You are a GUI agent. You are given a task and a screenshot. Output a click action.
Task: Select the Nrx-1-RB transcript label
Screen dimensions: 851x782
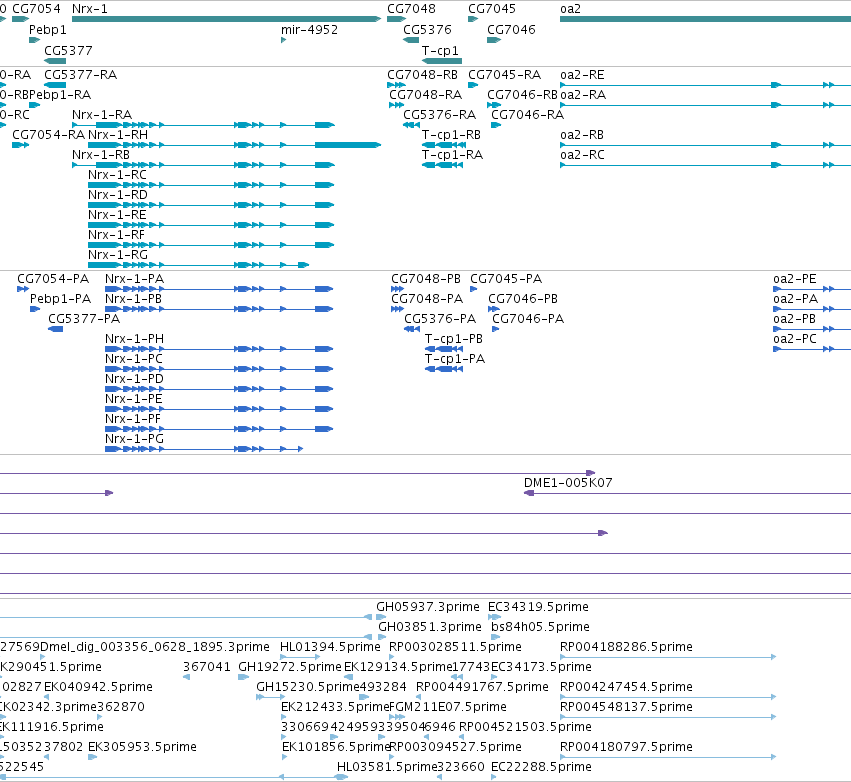(x=101, y=155)
